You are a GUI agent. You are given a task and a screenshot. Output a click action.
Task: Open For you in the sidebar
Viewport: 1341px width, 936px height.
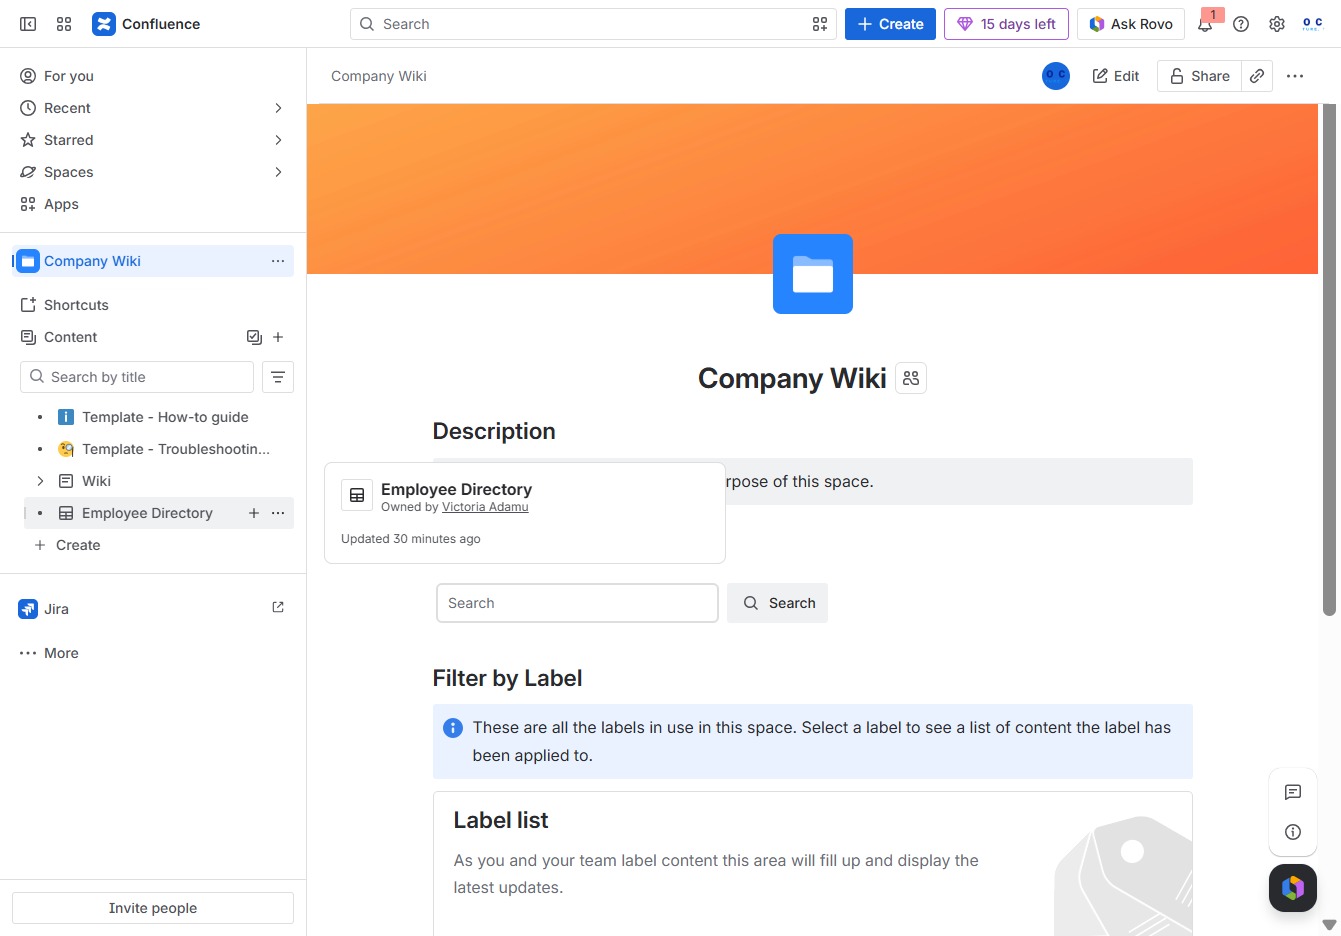(x=153, y=76)
